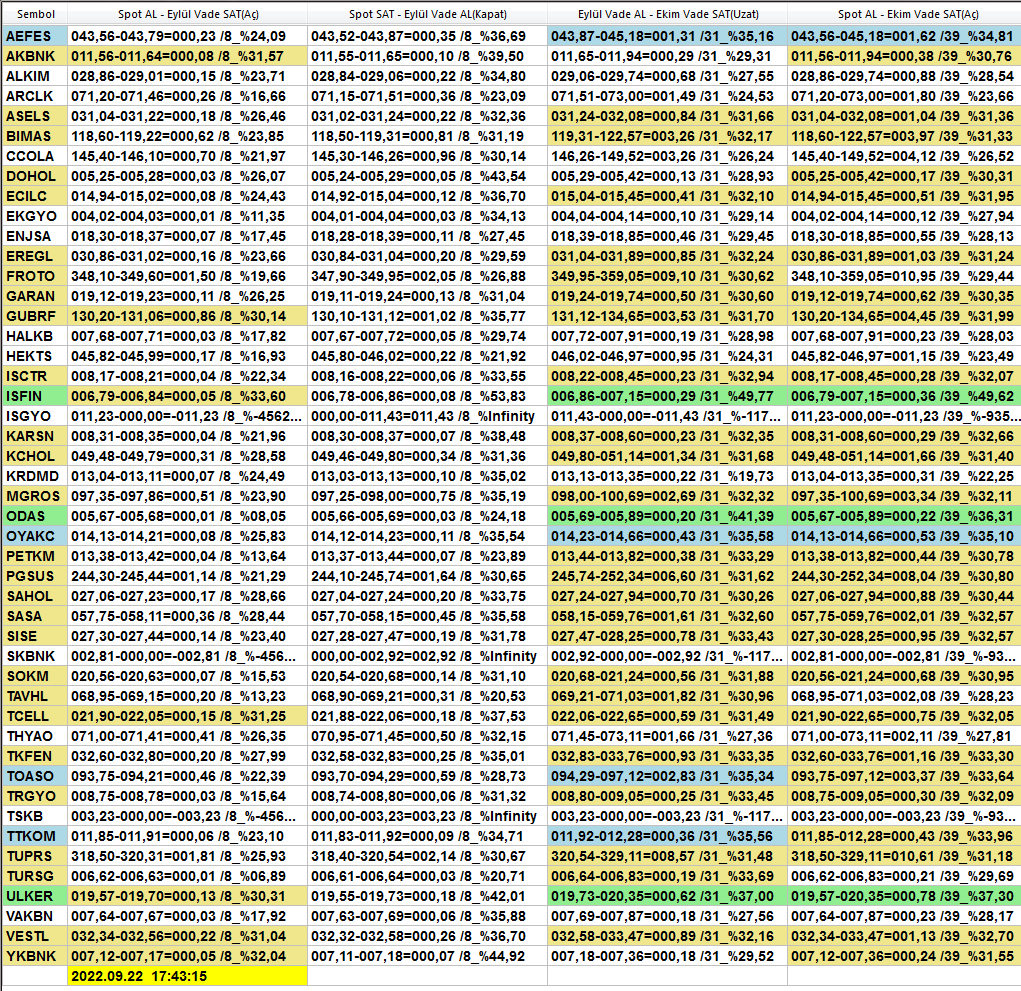The image size is (1021, 991).
Task: Click the green ISFIN symbol cell
Action: [35, 397]
